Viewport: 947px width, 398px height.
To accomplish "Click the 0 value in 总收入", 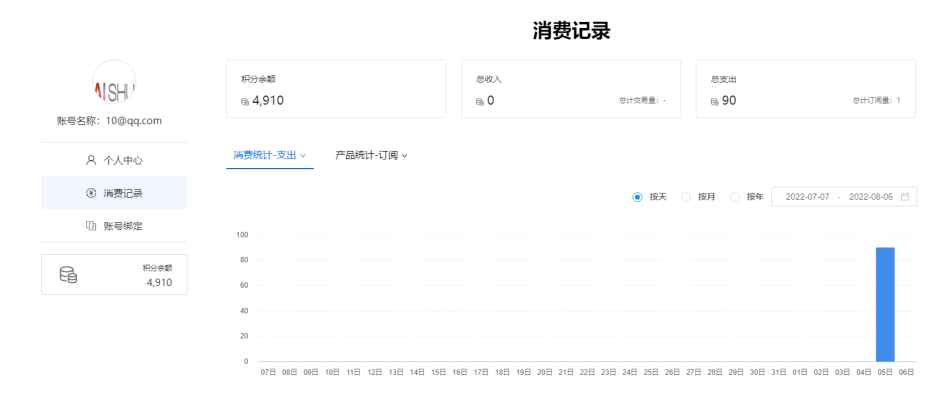I will 490,101.
